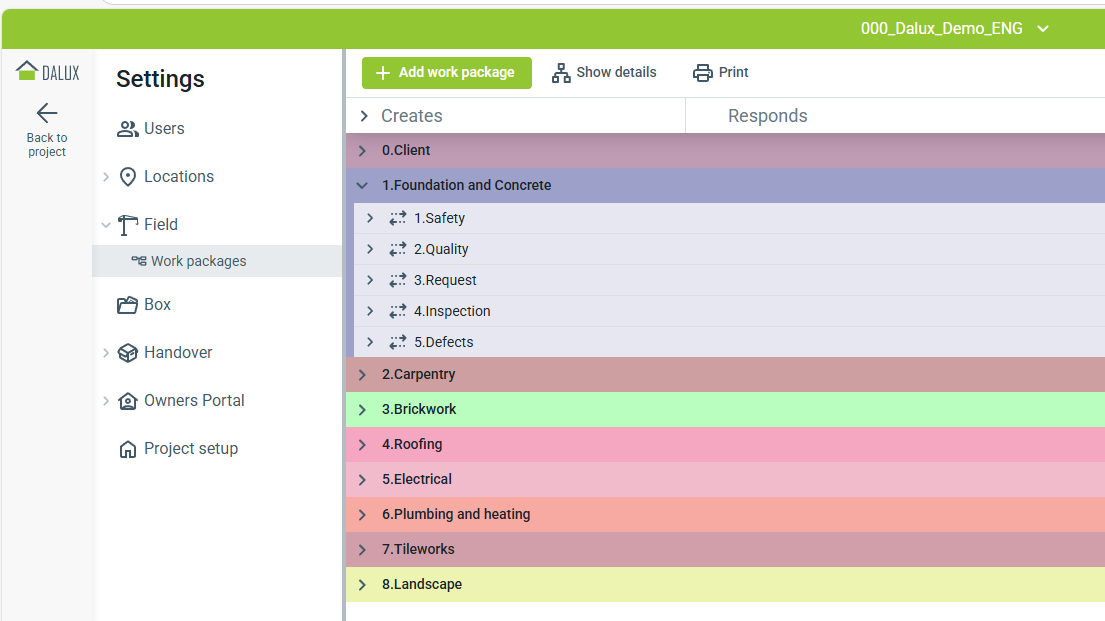
Task: Click the Show details button
Action: tap(605, 73)
